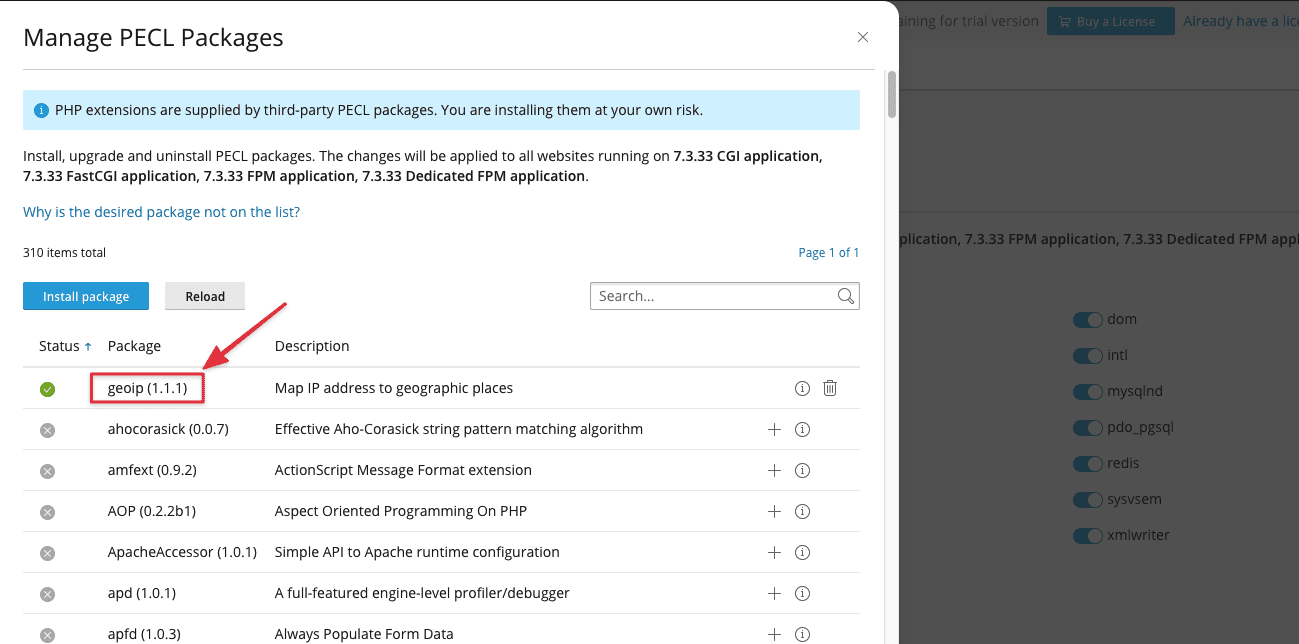Click the search magnifier icon
Image resolution: width=1299 pixels, height=644 pixels.
pos(845,296)
